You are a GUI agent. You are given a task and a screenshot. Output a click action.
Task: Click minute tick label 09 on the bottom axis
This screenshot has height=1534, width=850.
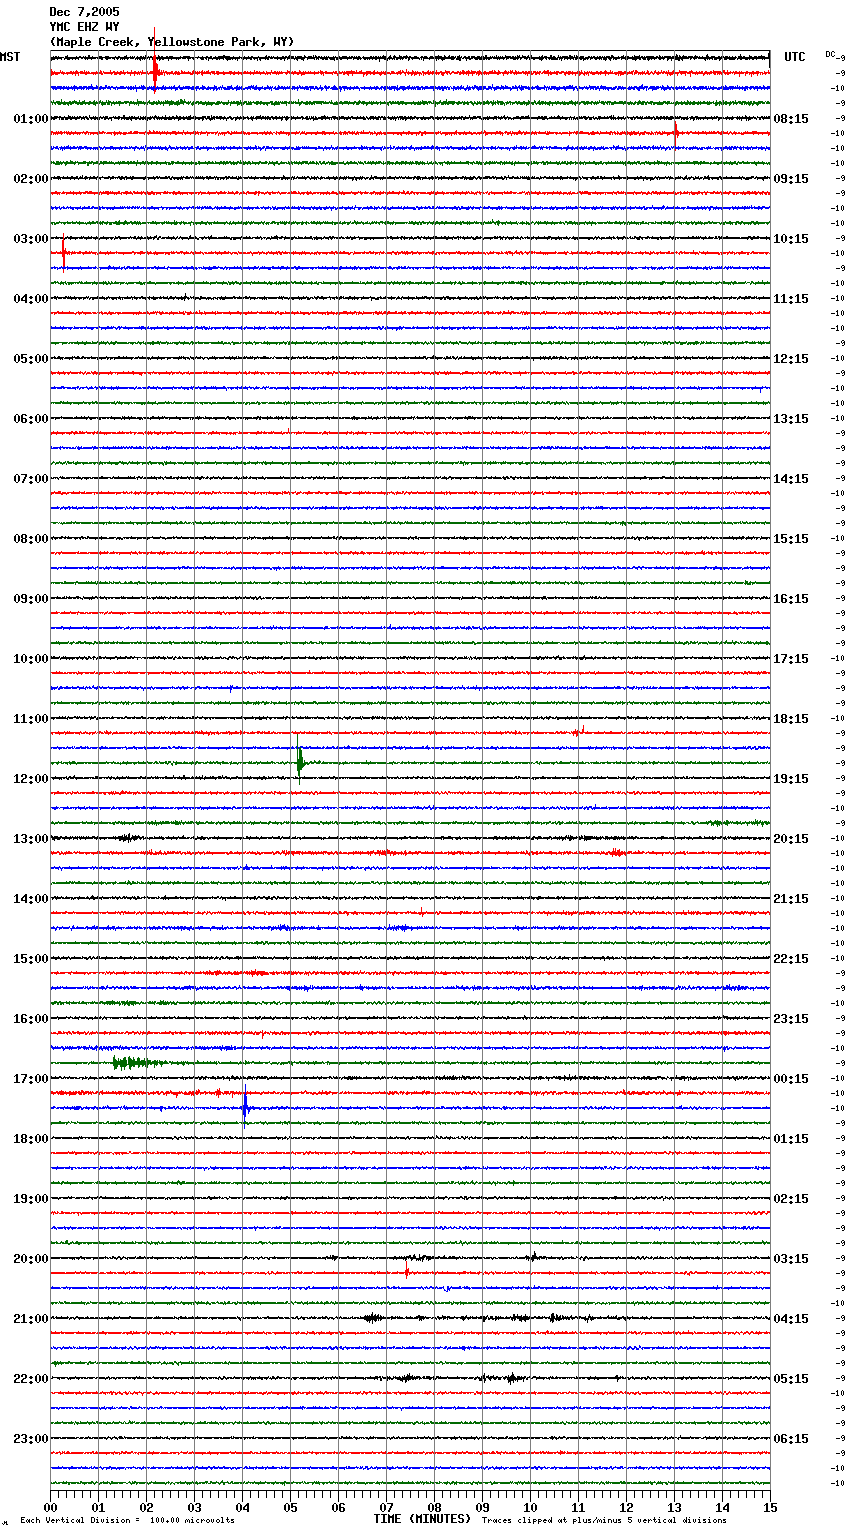pyautogui.click(x=482, y=1507)
